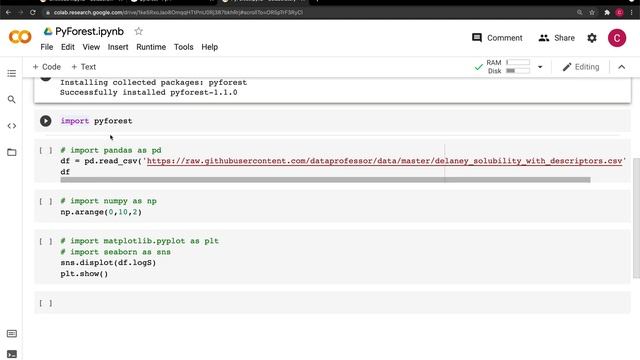Run the sns.displot cell via its brackets
This screenshot has height=360, width=640.
[x=46, y=241]
